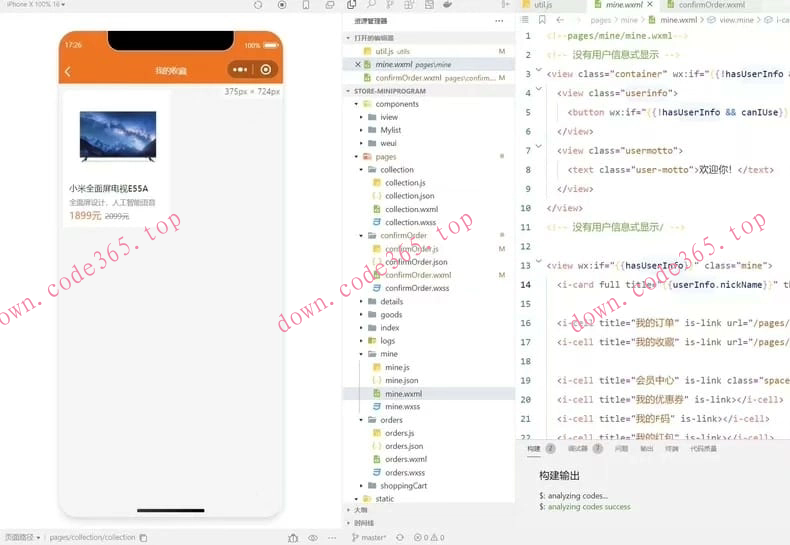790x545 pixels.
Task: Click the mini program capsule more-options dots
Action: point(240,70)
